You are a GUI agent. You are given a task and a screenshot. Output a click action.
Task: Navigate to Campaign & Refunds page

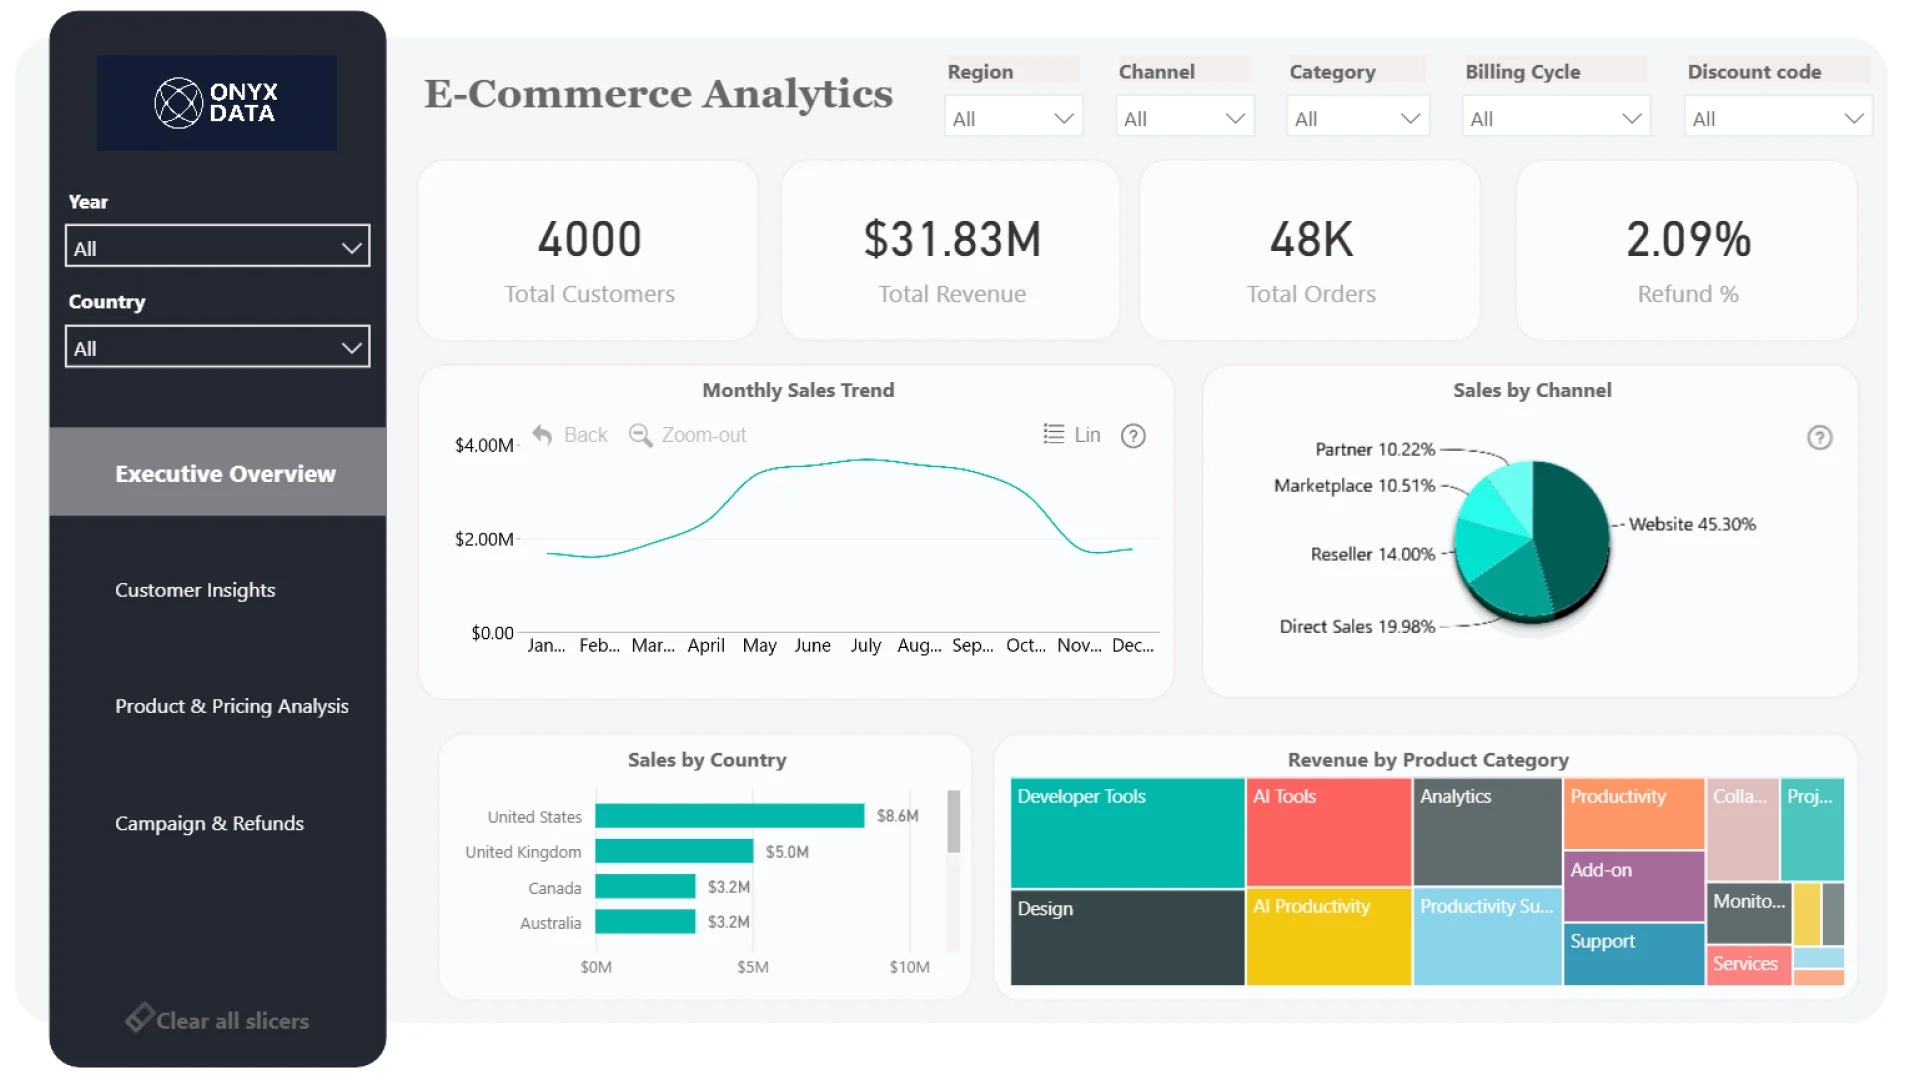(209, 823)
